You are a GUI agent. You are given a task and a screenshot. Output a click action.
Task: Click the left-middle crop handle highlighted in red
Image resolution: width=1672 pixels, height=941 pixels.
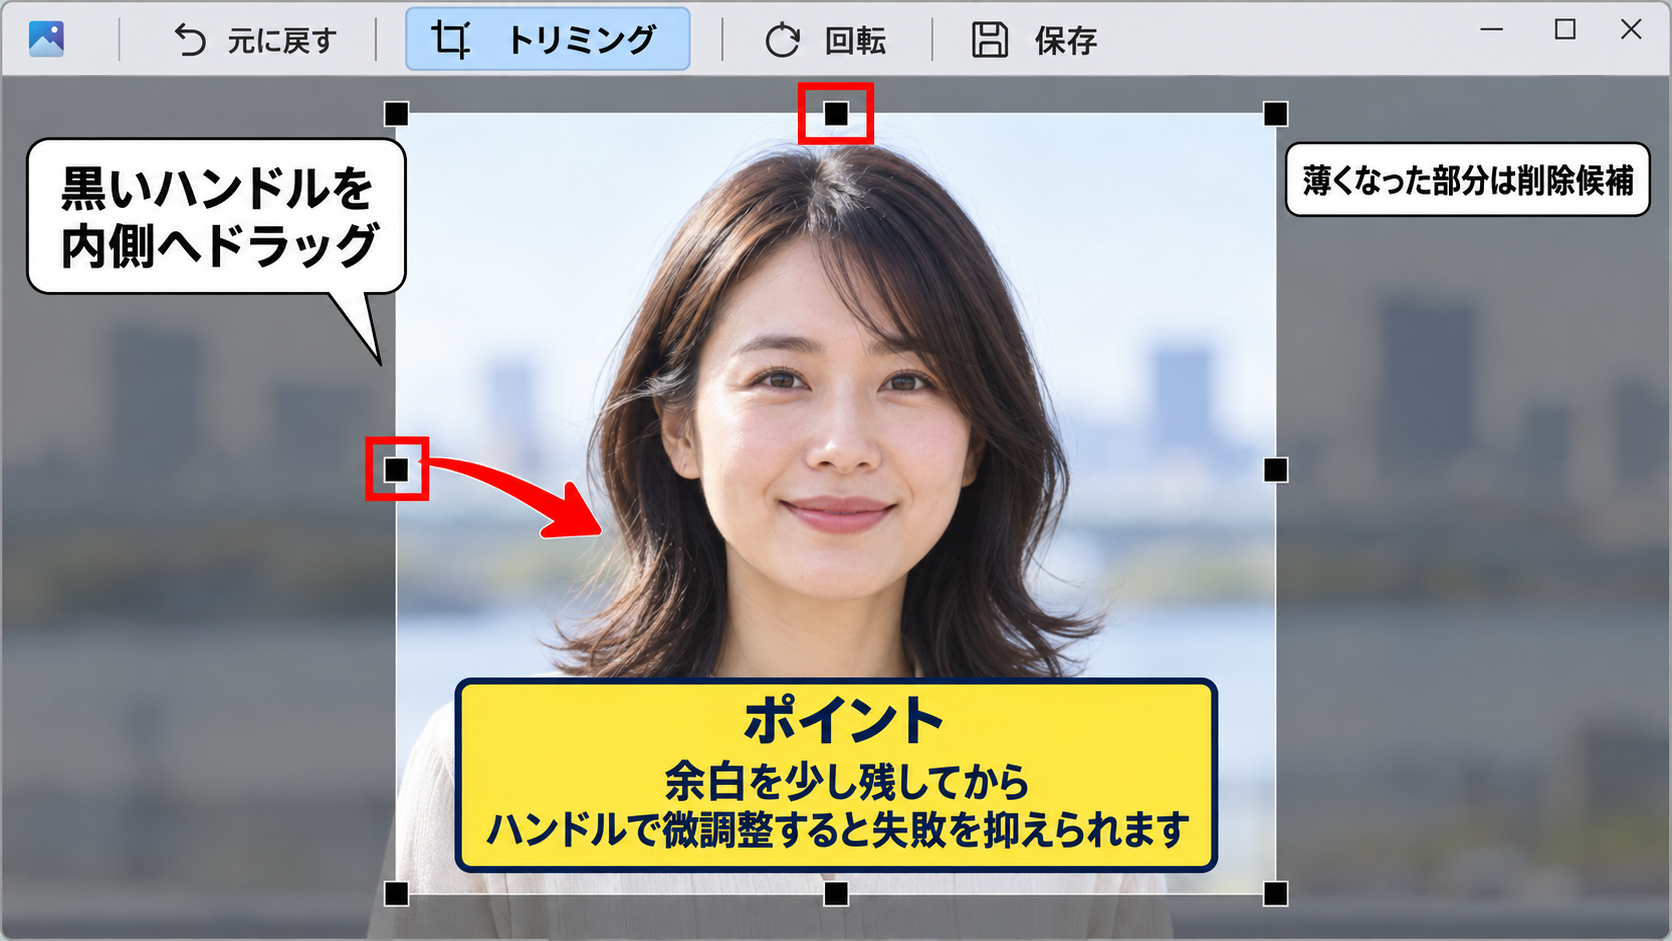coord(397,469)
